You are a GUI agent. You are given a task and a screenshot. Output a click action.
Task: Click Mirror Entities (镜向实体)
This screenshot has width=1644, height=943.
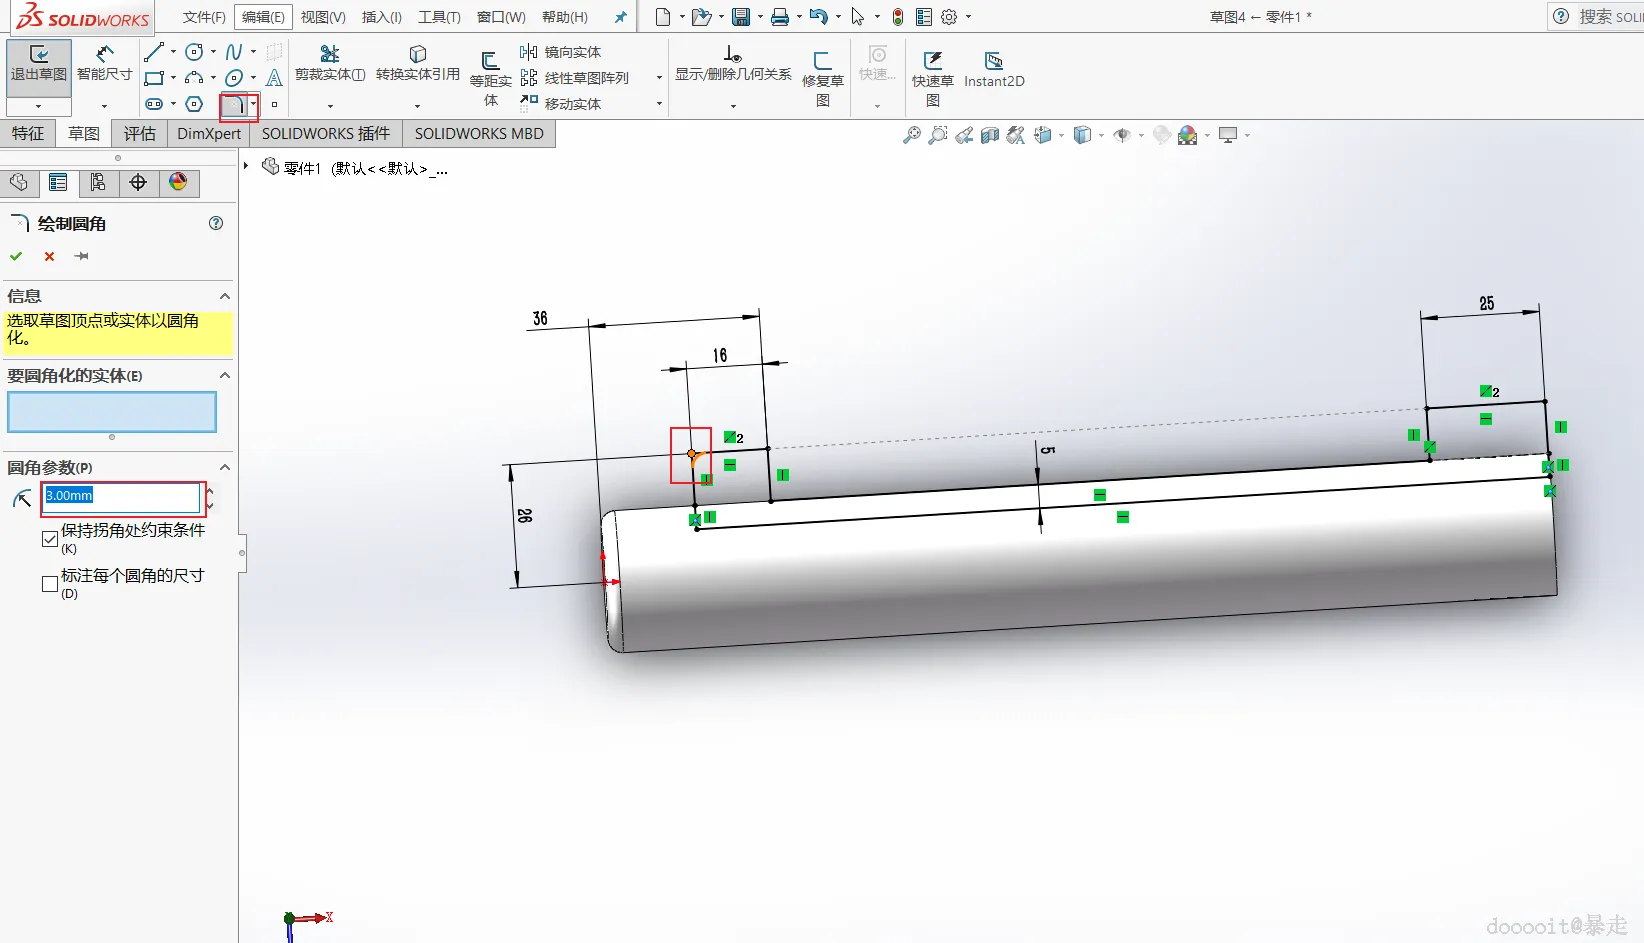coord(560,52)
